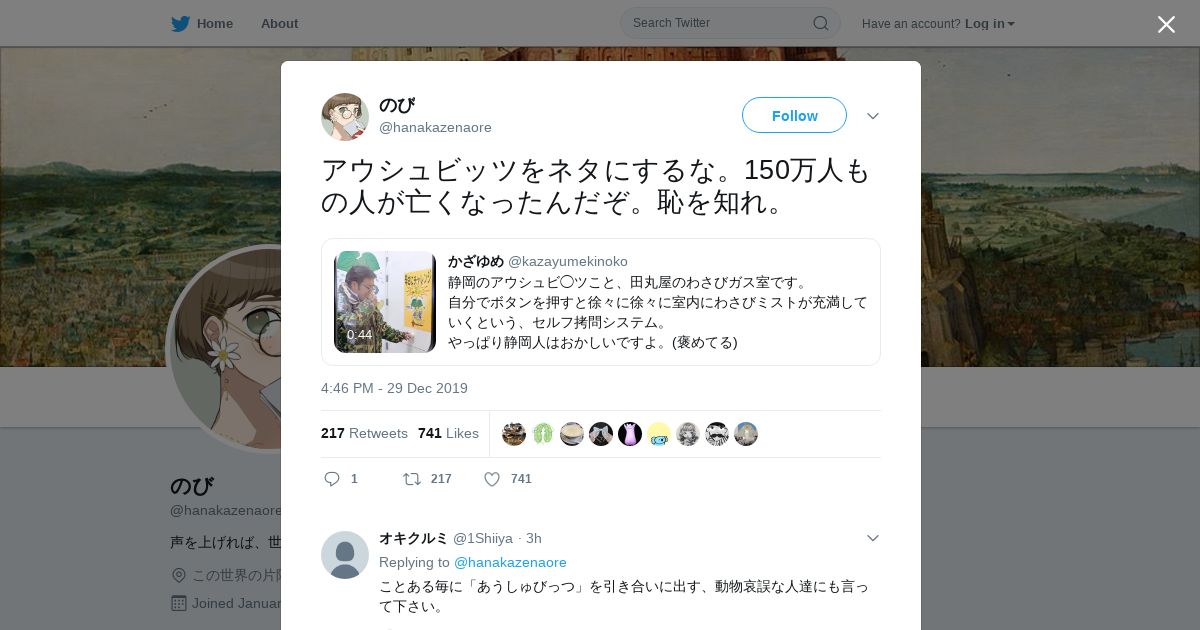Click the オキクルミ default gray avatar

pyautogui.click(x=345, y=555)
